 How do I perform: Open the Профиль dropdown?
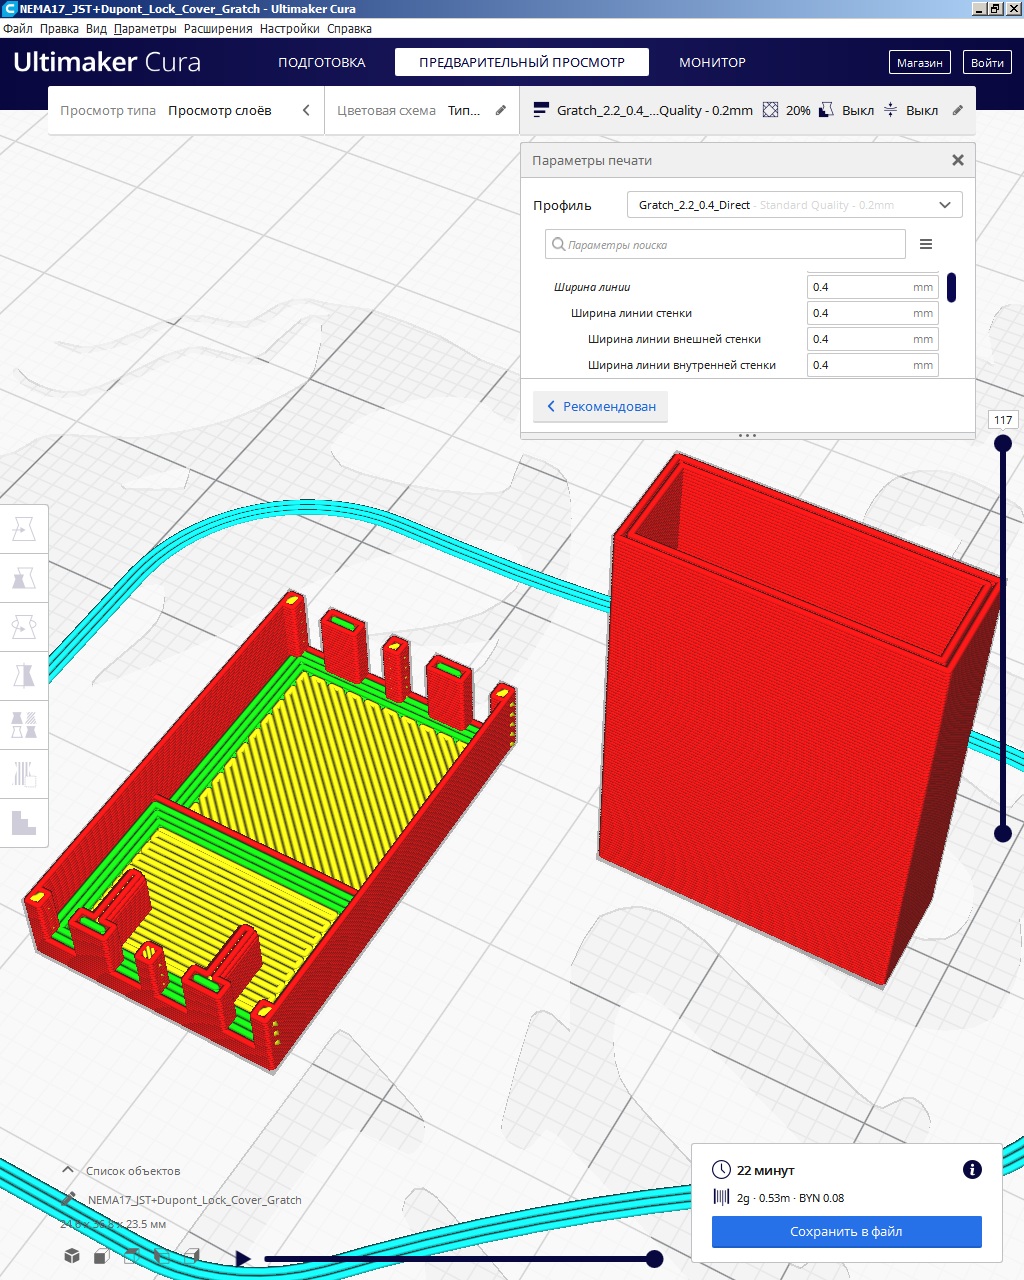click(x=794, y=205)
